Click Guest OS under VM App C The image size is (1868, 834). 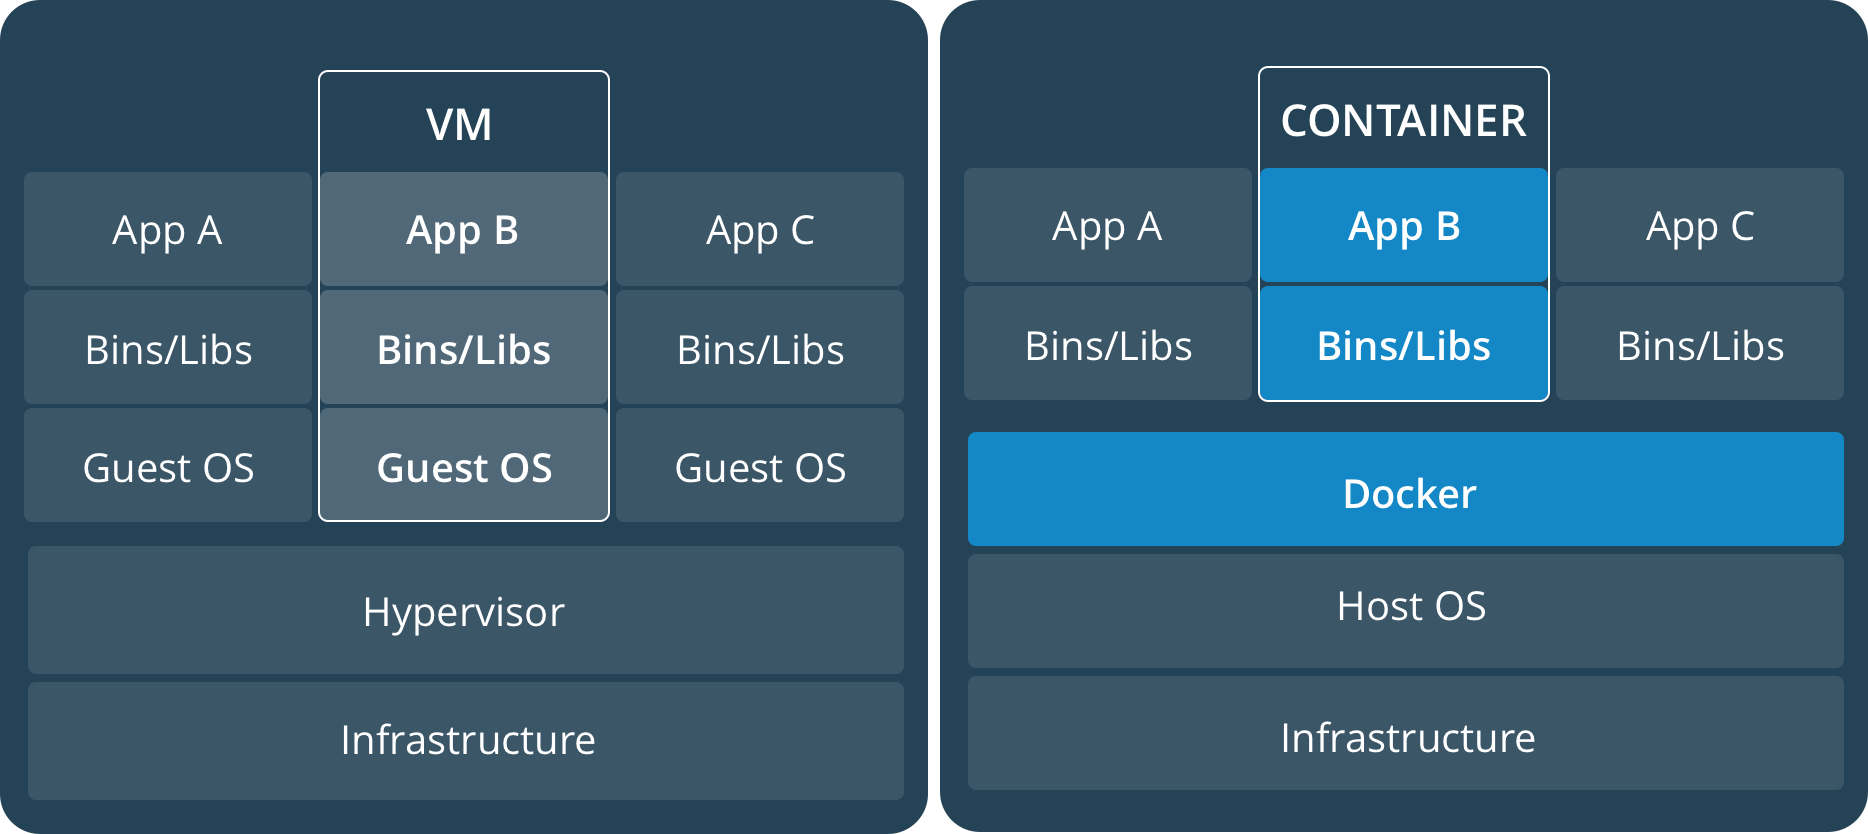pos(760,465)
